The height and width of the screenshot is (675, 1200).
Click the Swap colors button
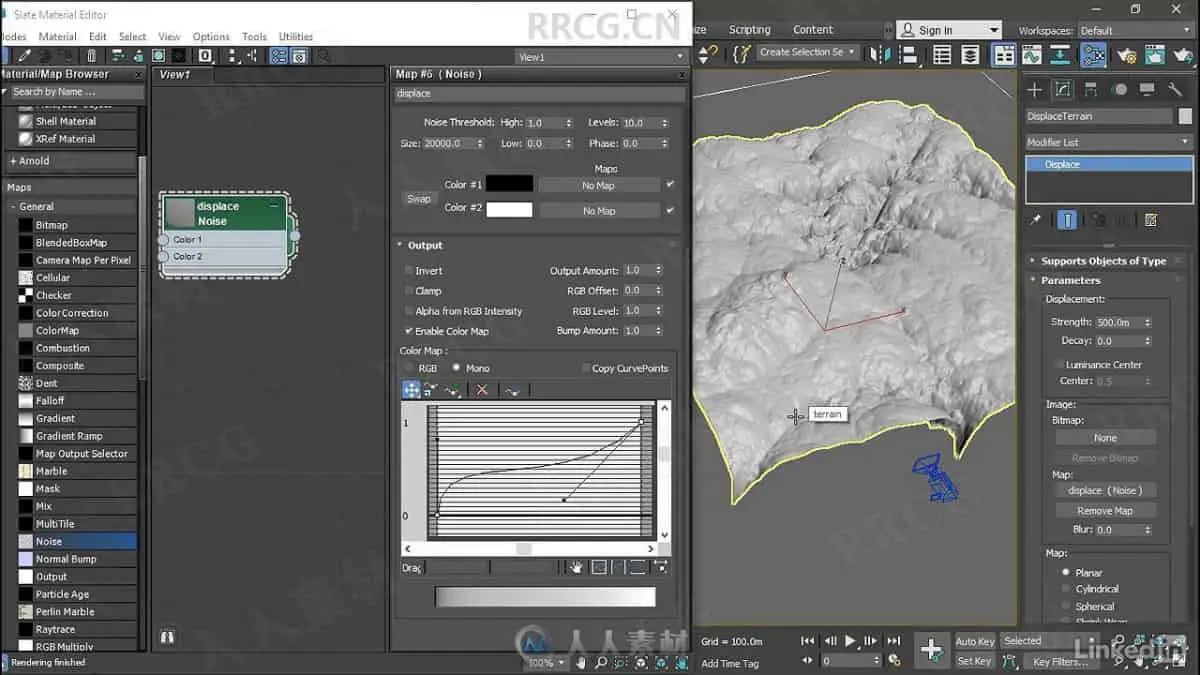point(419,198)
